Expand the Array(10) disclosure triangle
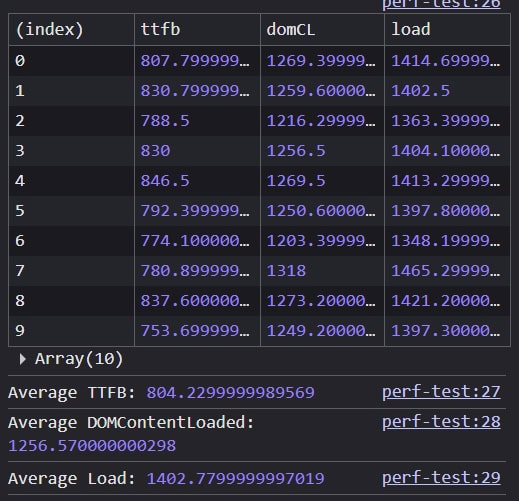The width and height of the screenshot is (519, 501). (23, 359)
